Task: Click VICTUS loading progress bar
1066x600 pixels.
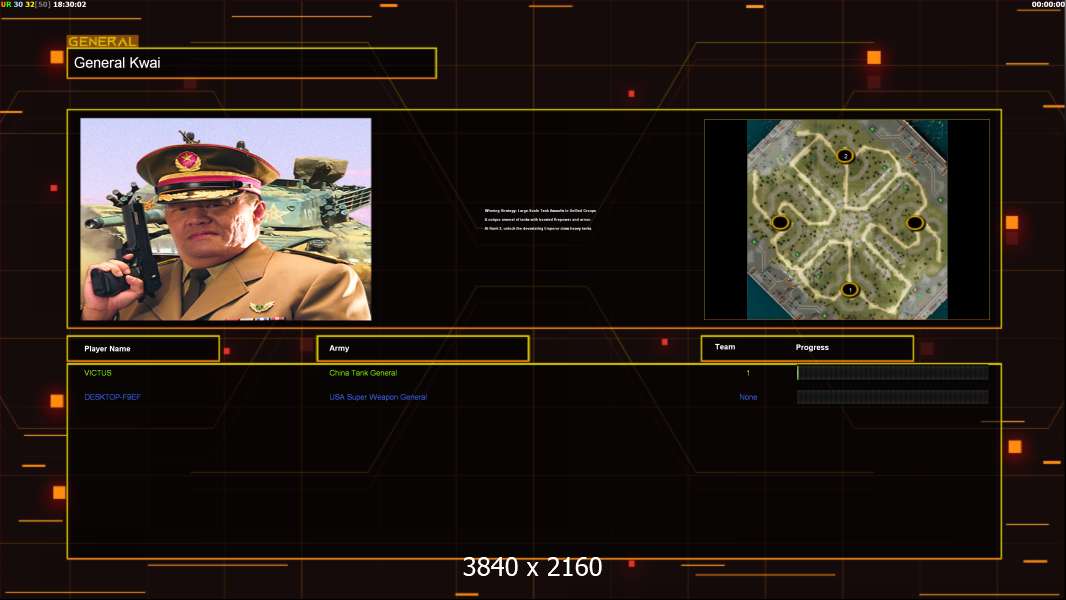Action: (x=892, y=373)
